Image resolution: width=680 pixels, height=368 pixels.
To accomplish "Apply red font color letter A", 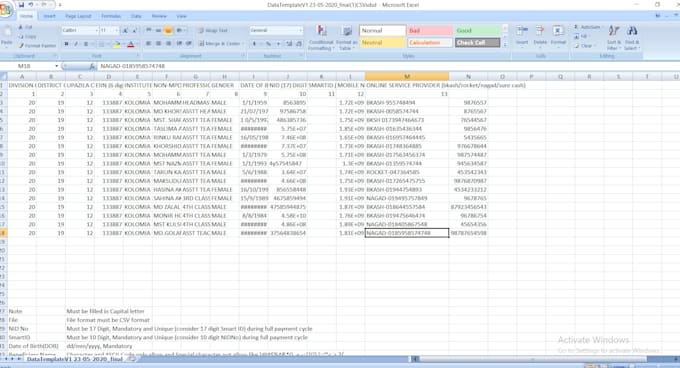I will pyautogui.click(x=131, y=44).
